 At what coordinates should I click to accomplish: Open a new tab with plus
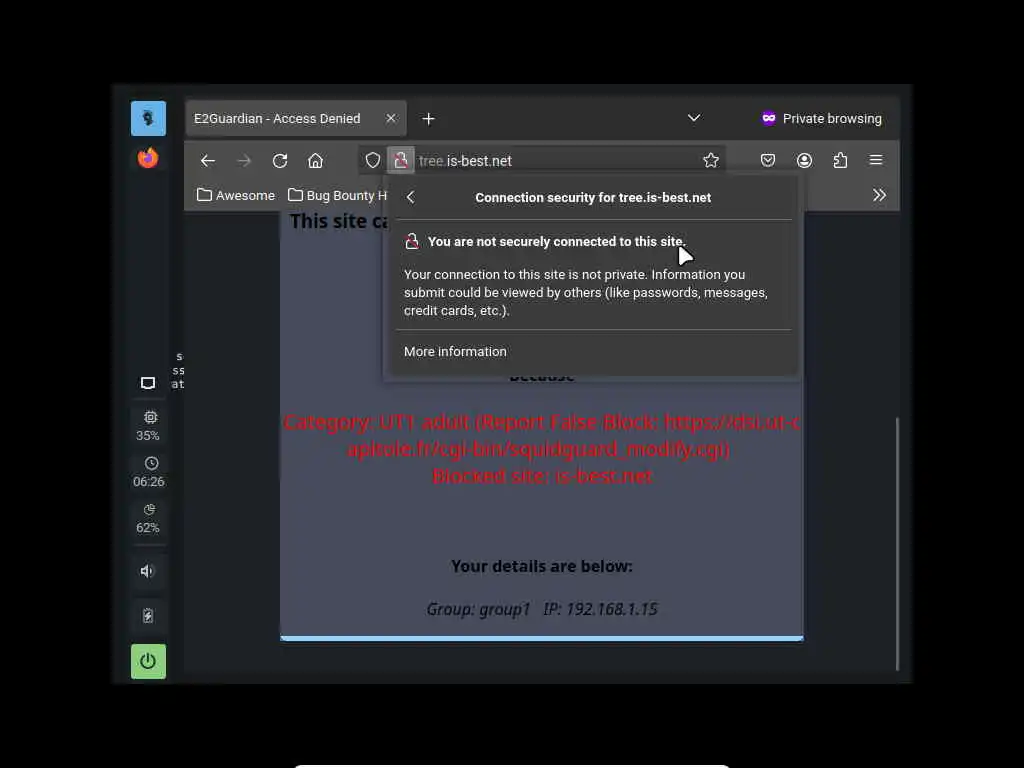tap(428, 119)
